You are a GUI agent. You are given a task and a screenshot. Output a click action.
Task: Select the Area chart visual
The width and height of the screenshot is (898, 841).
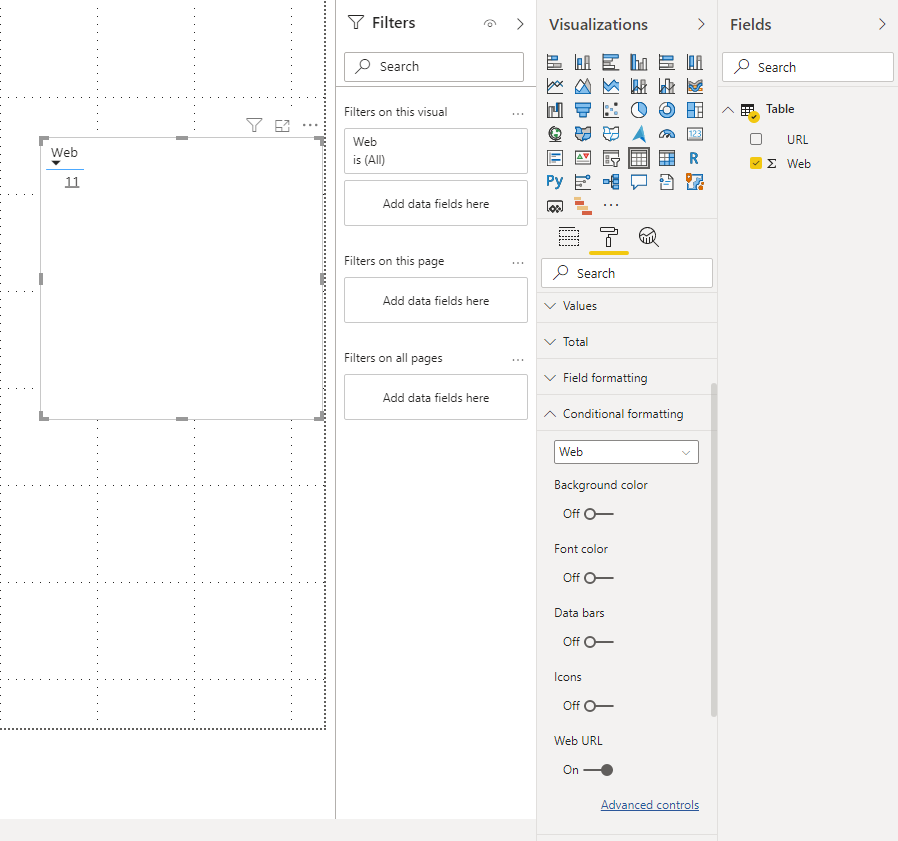tap(582, 86)
